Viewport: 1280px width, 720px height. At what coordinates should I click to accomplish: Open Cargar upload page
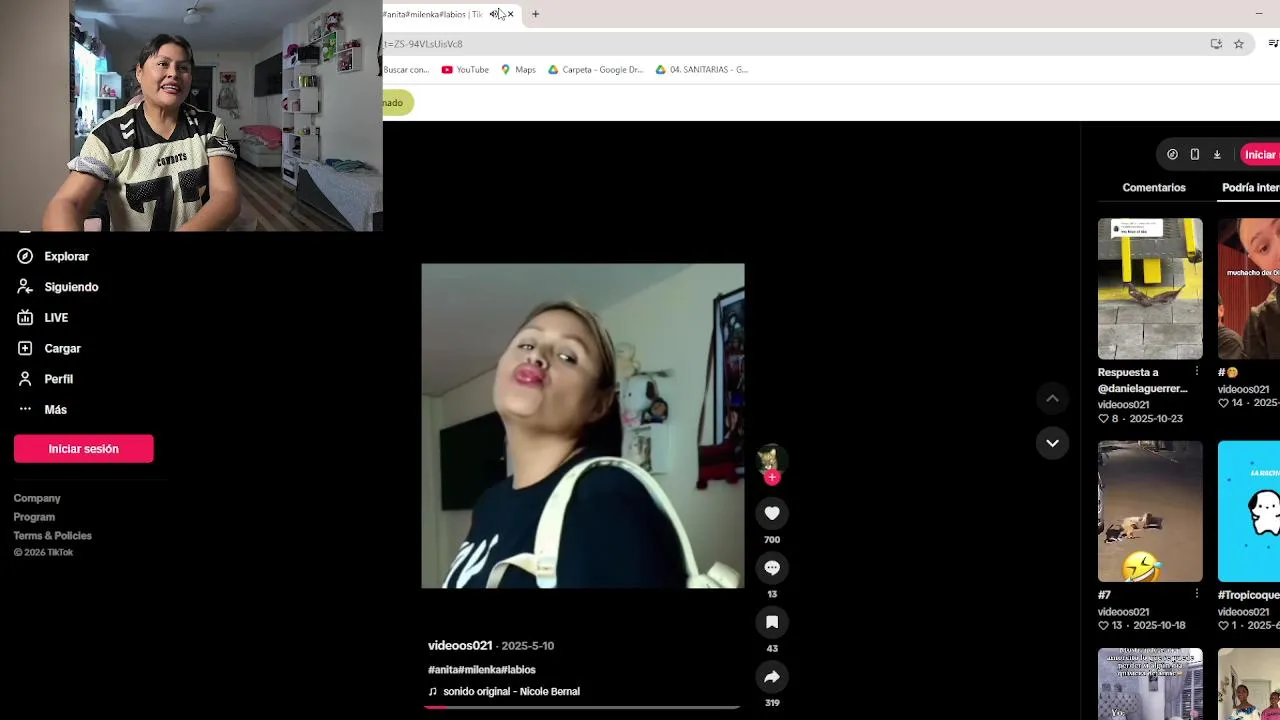pos(49,348)
